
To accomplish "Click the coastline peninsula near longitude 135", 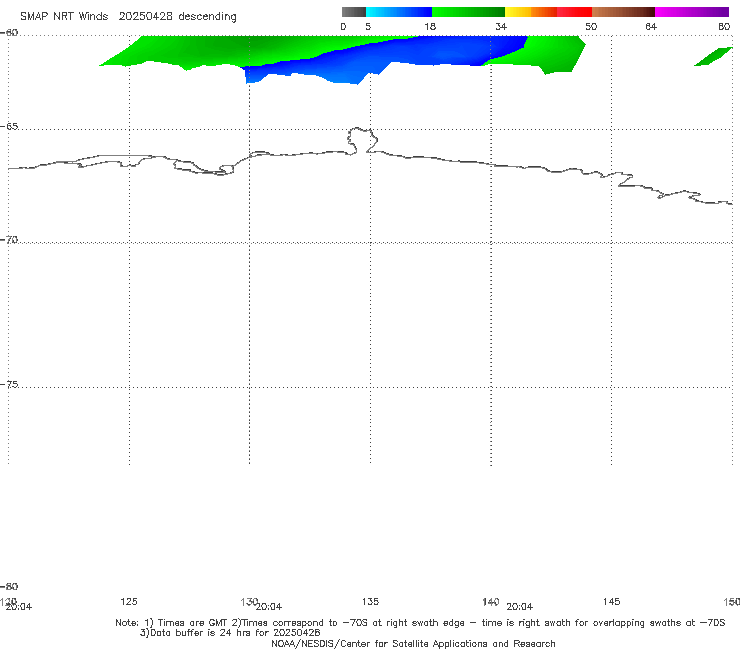I will [362, 140].
